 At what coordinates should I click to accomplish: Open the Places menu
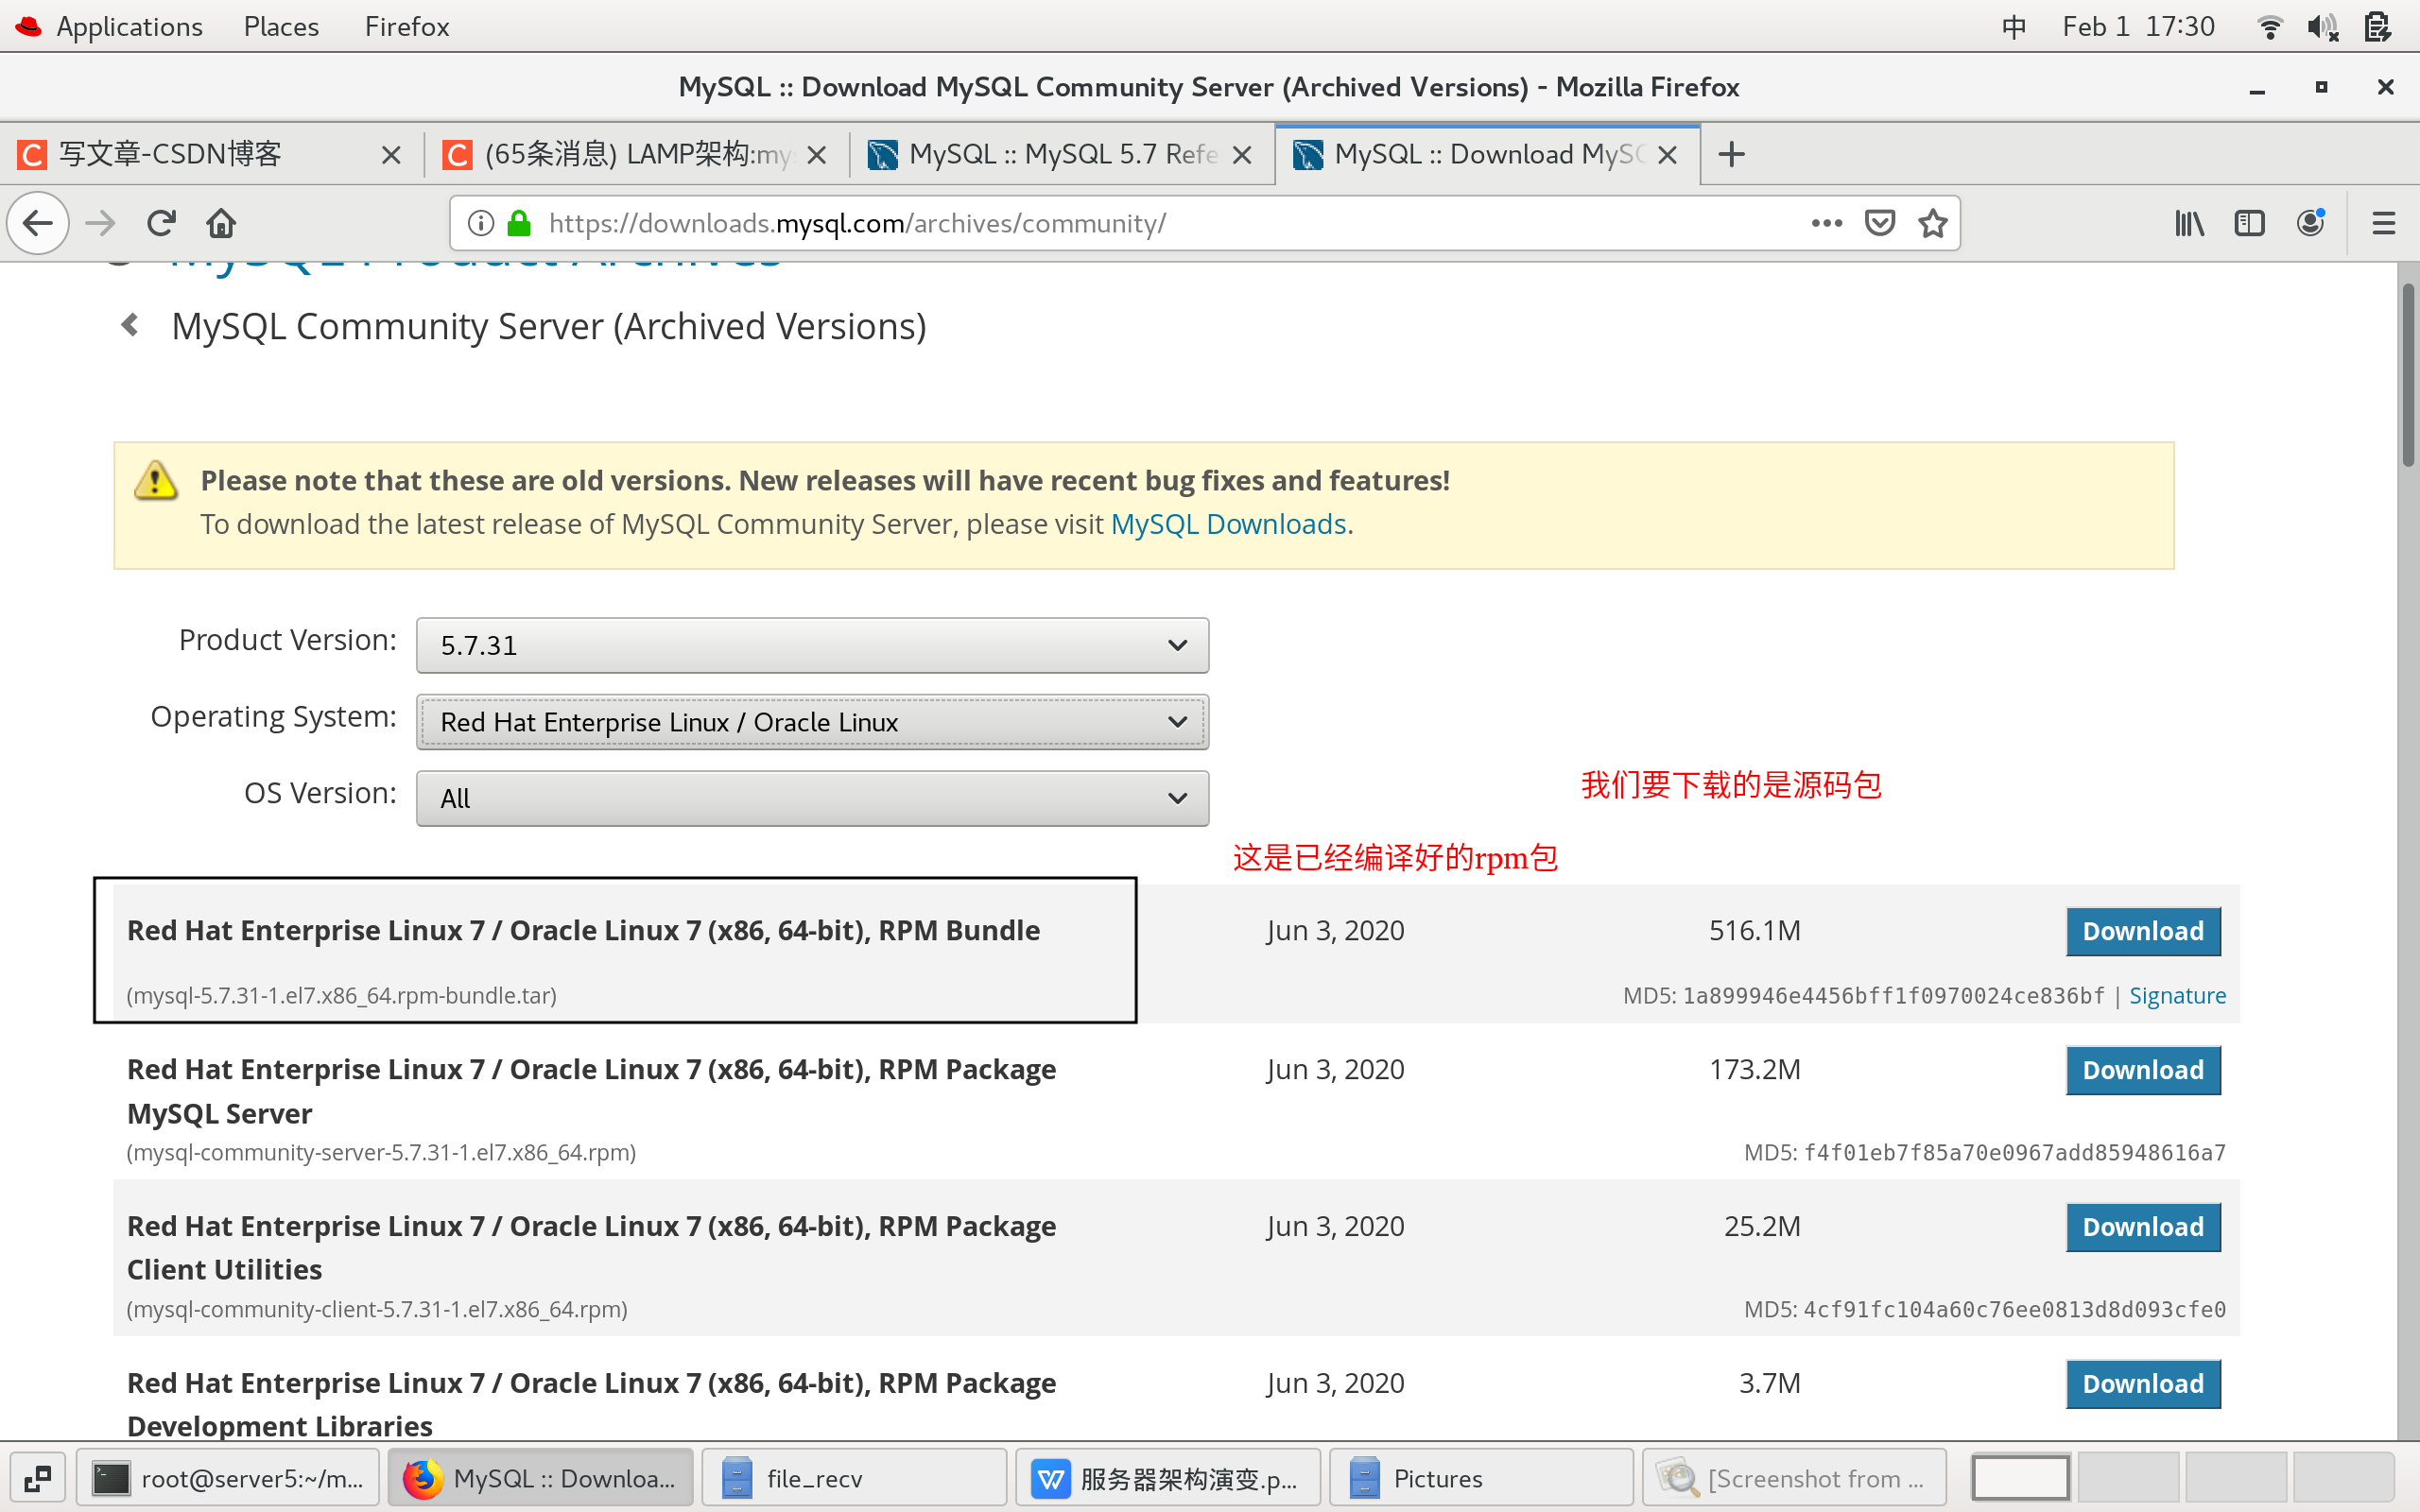coord(281,26)
